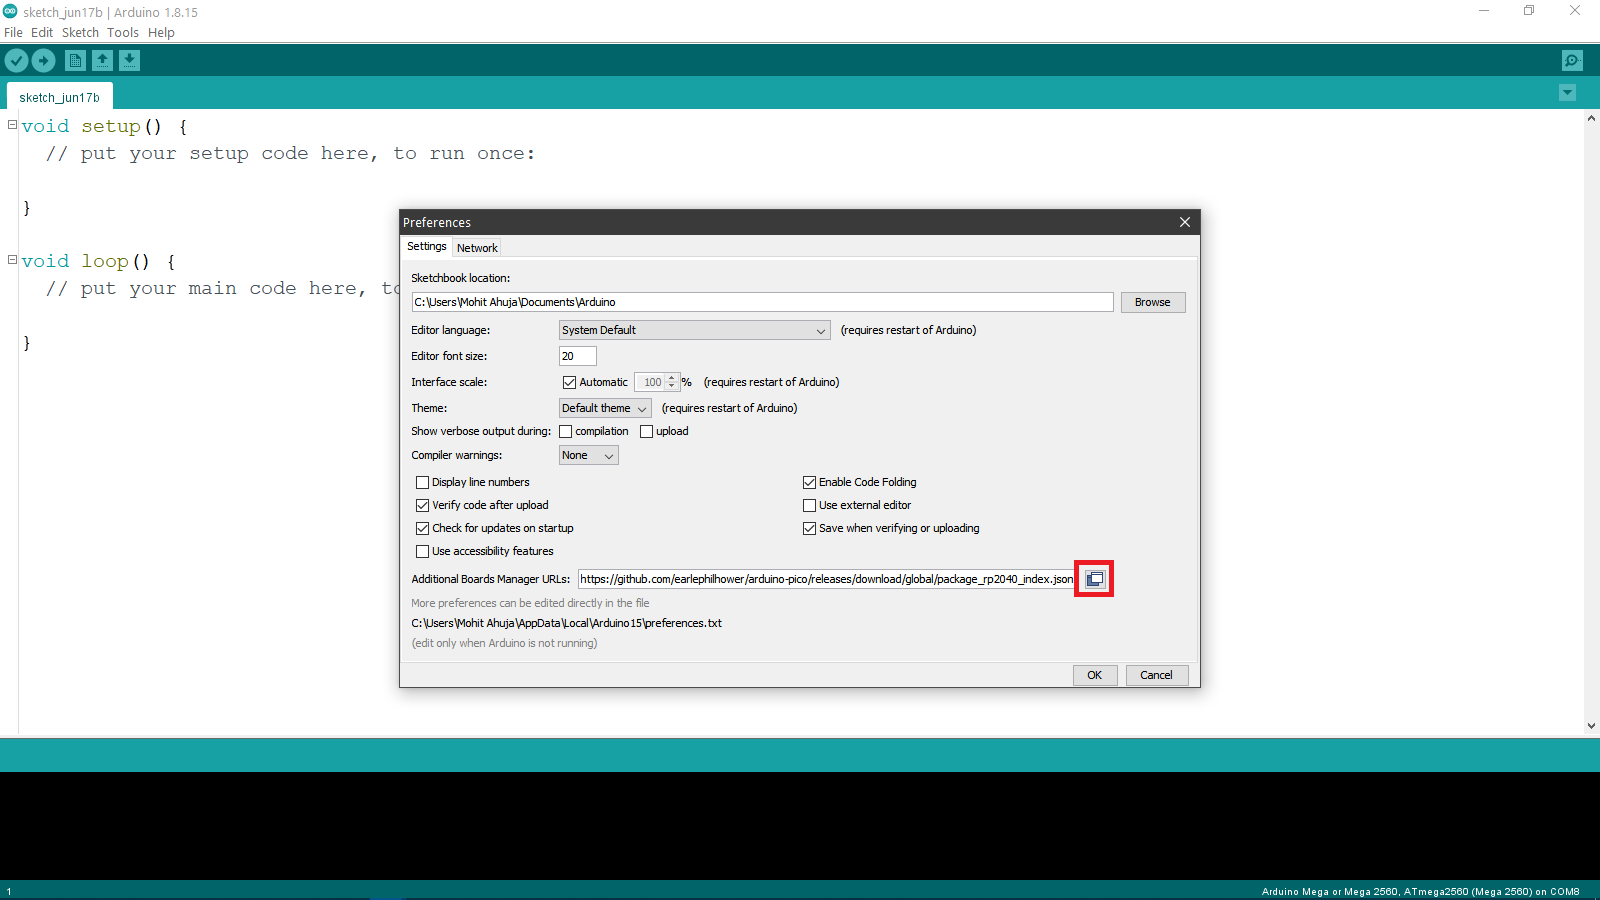1600x900 pixels.
Task: Open the Sketch menu
Action: (x=80, y=32)
